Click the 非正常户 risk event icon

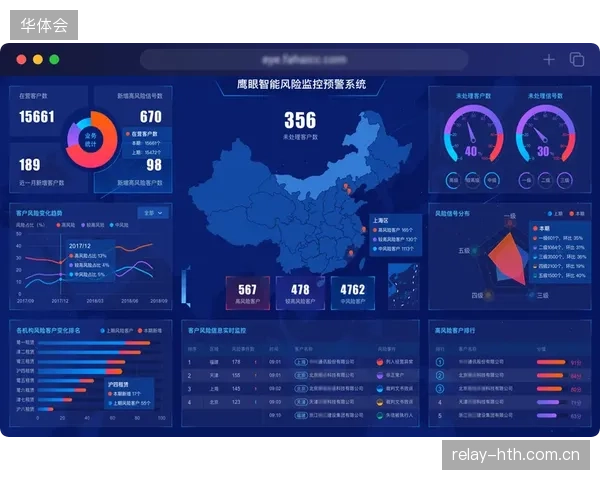point(380,376)
